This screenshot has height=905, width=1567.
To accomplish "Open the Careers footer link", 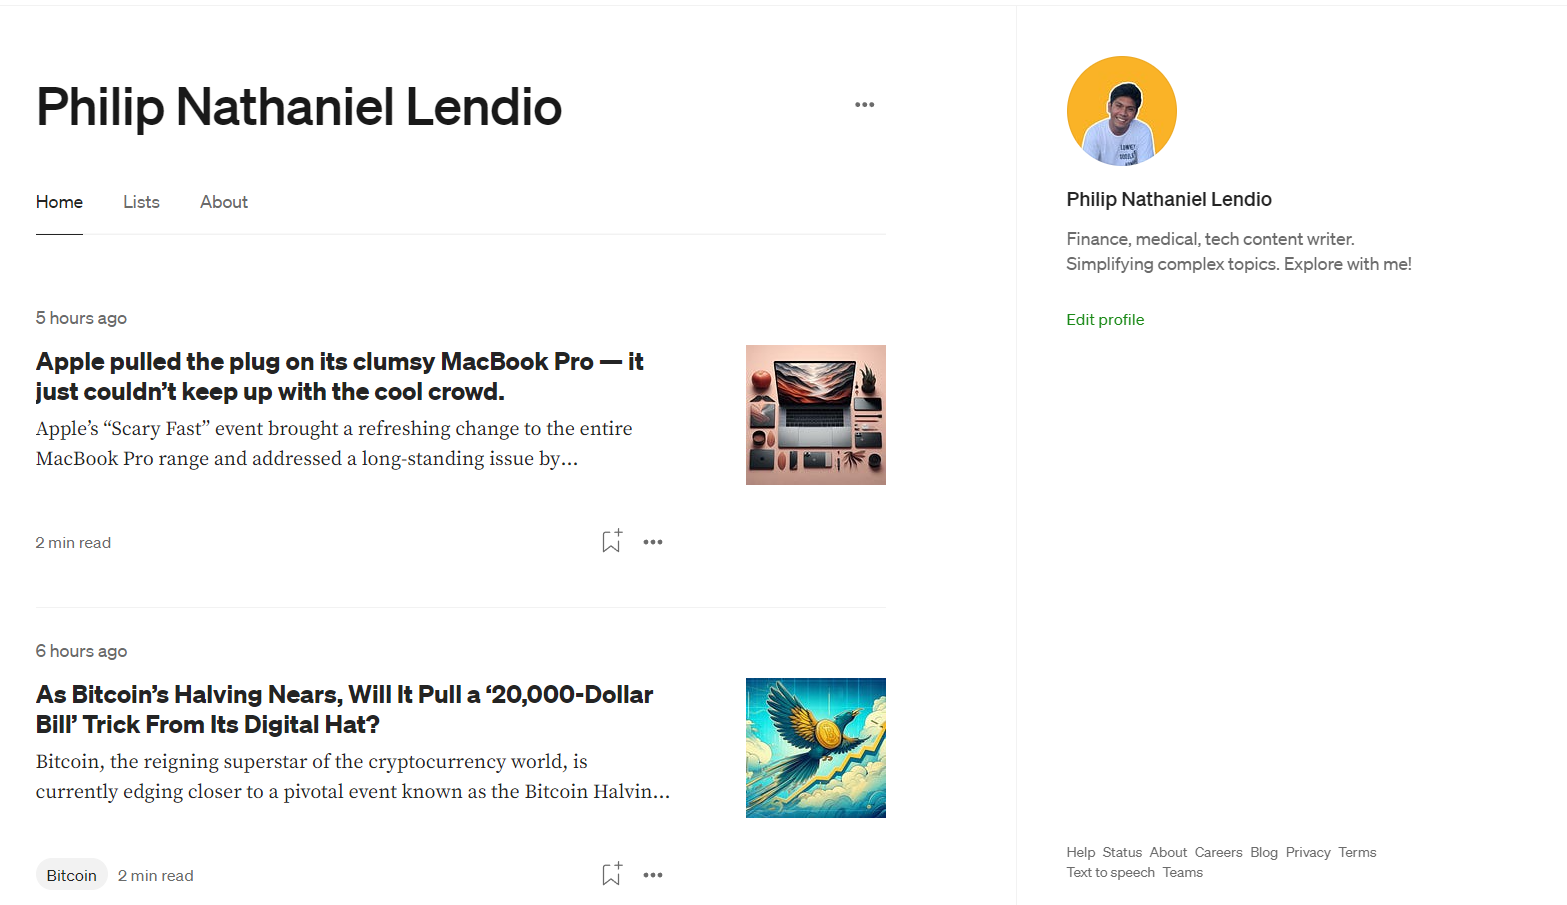I will (1218, 853).
